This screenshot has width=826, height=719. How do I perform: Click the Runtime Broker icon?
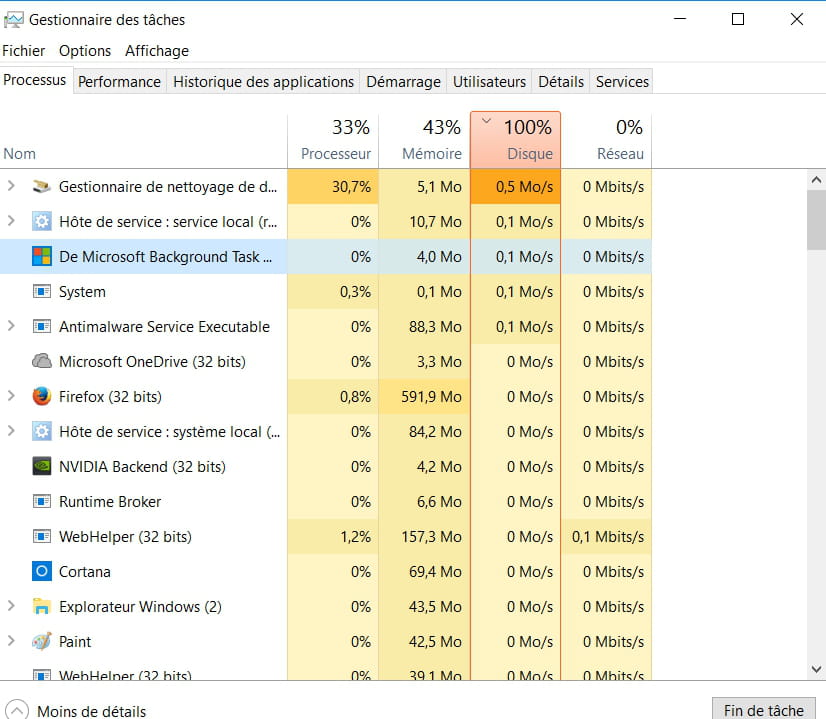pyautogui.click(x=42, y=501)
